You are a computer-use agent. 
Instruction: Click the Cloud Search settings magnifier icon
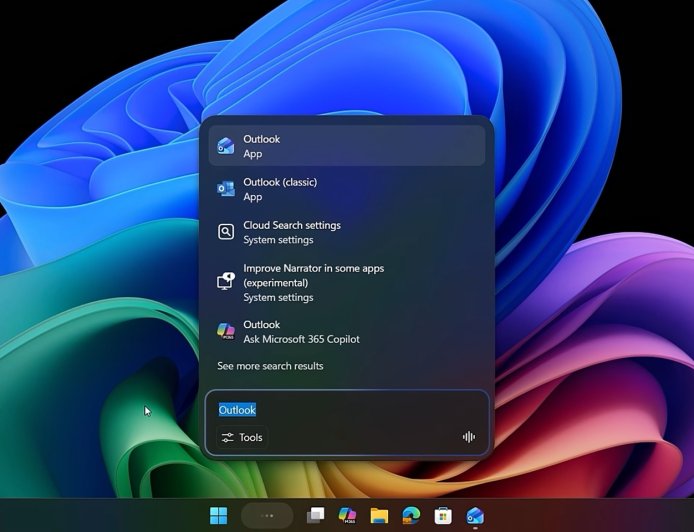coord(226,231)
